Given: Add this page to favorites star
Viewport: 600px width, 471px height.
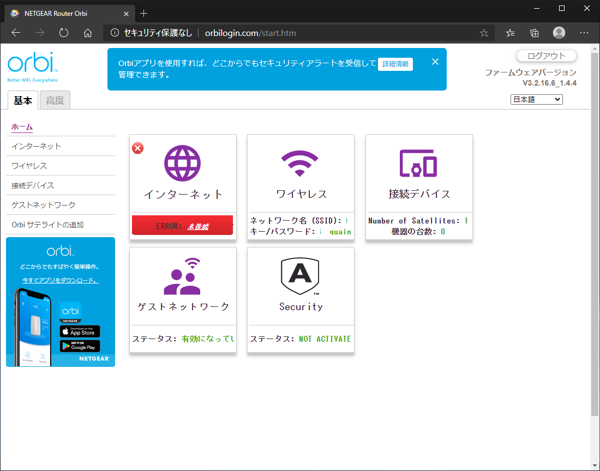Looking at the screenshot, I should [484, 33].
